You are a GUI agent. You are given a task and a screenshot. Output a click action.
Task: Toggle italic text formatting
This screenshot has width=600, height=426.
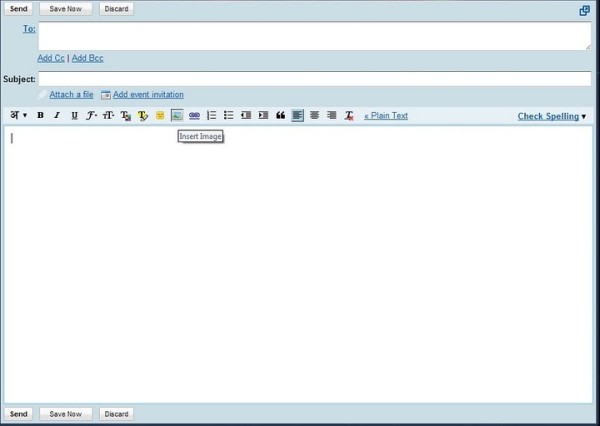click(x=57, y=116)
